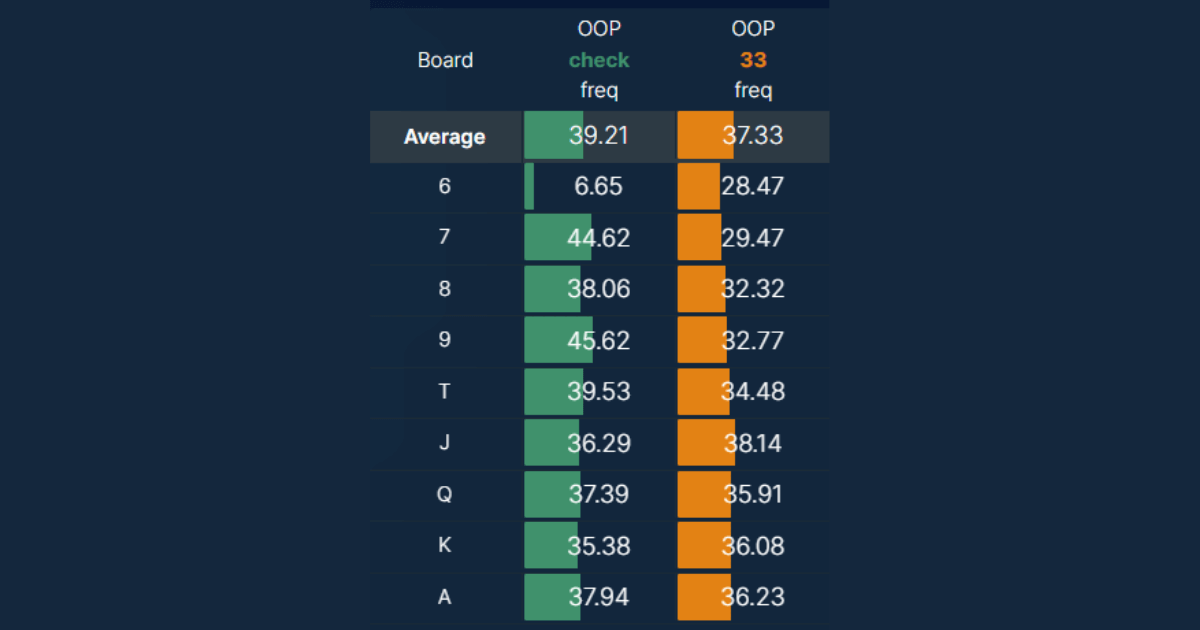
Task: Click the orange 37.33 bar in Average row
Action: (706, 136)
